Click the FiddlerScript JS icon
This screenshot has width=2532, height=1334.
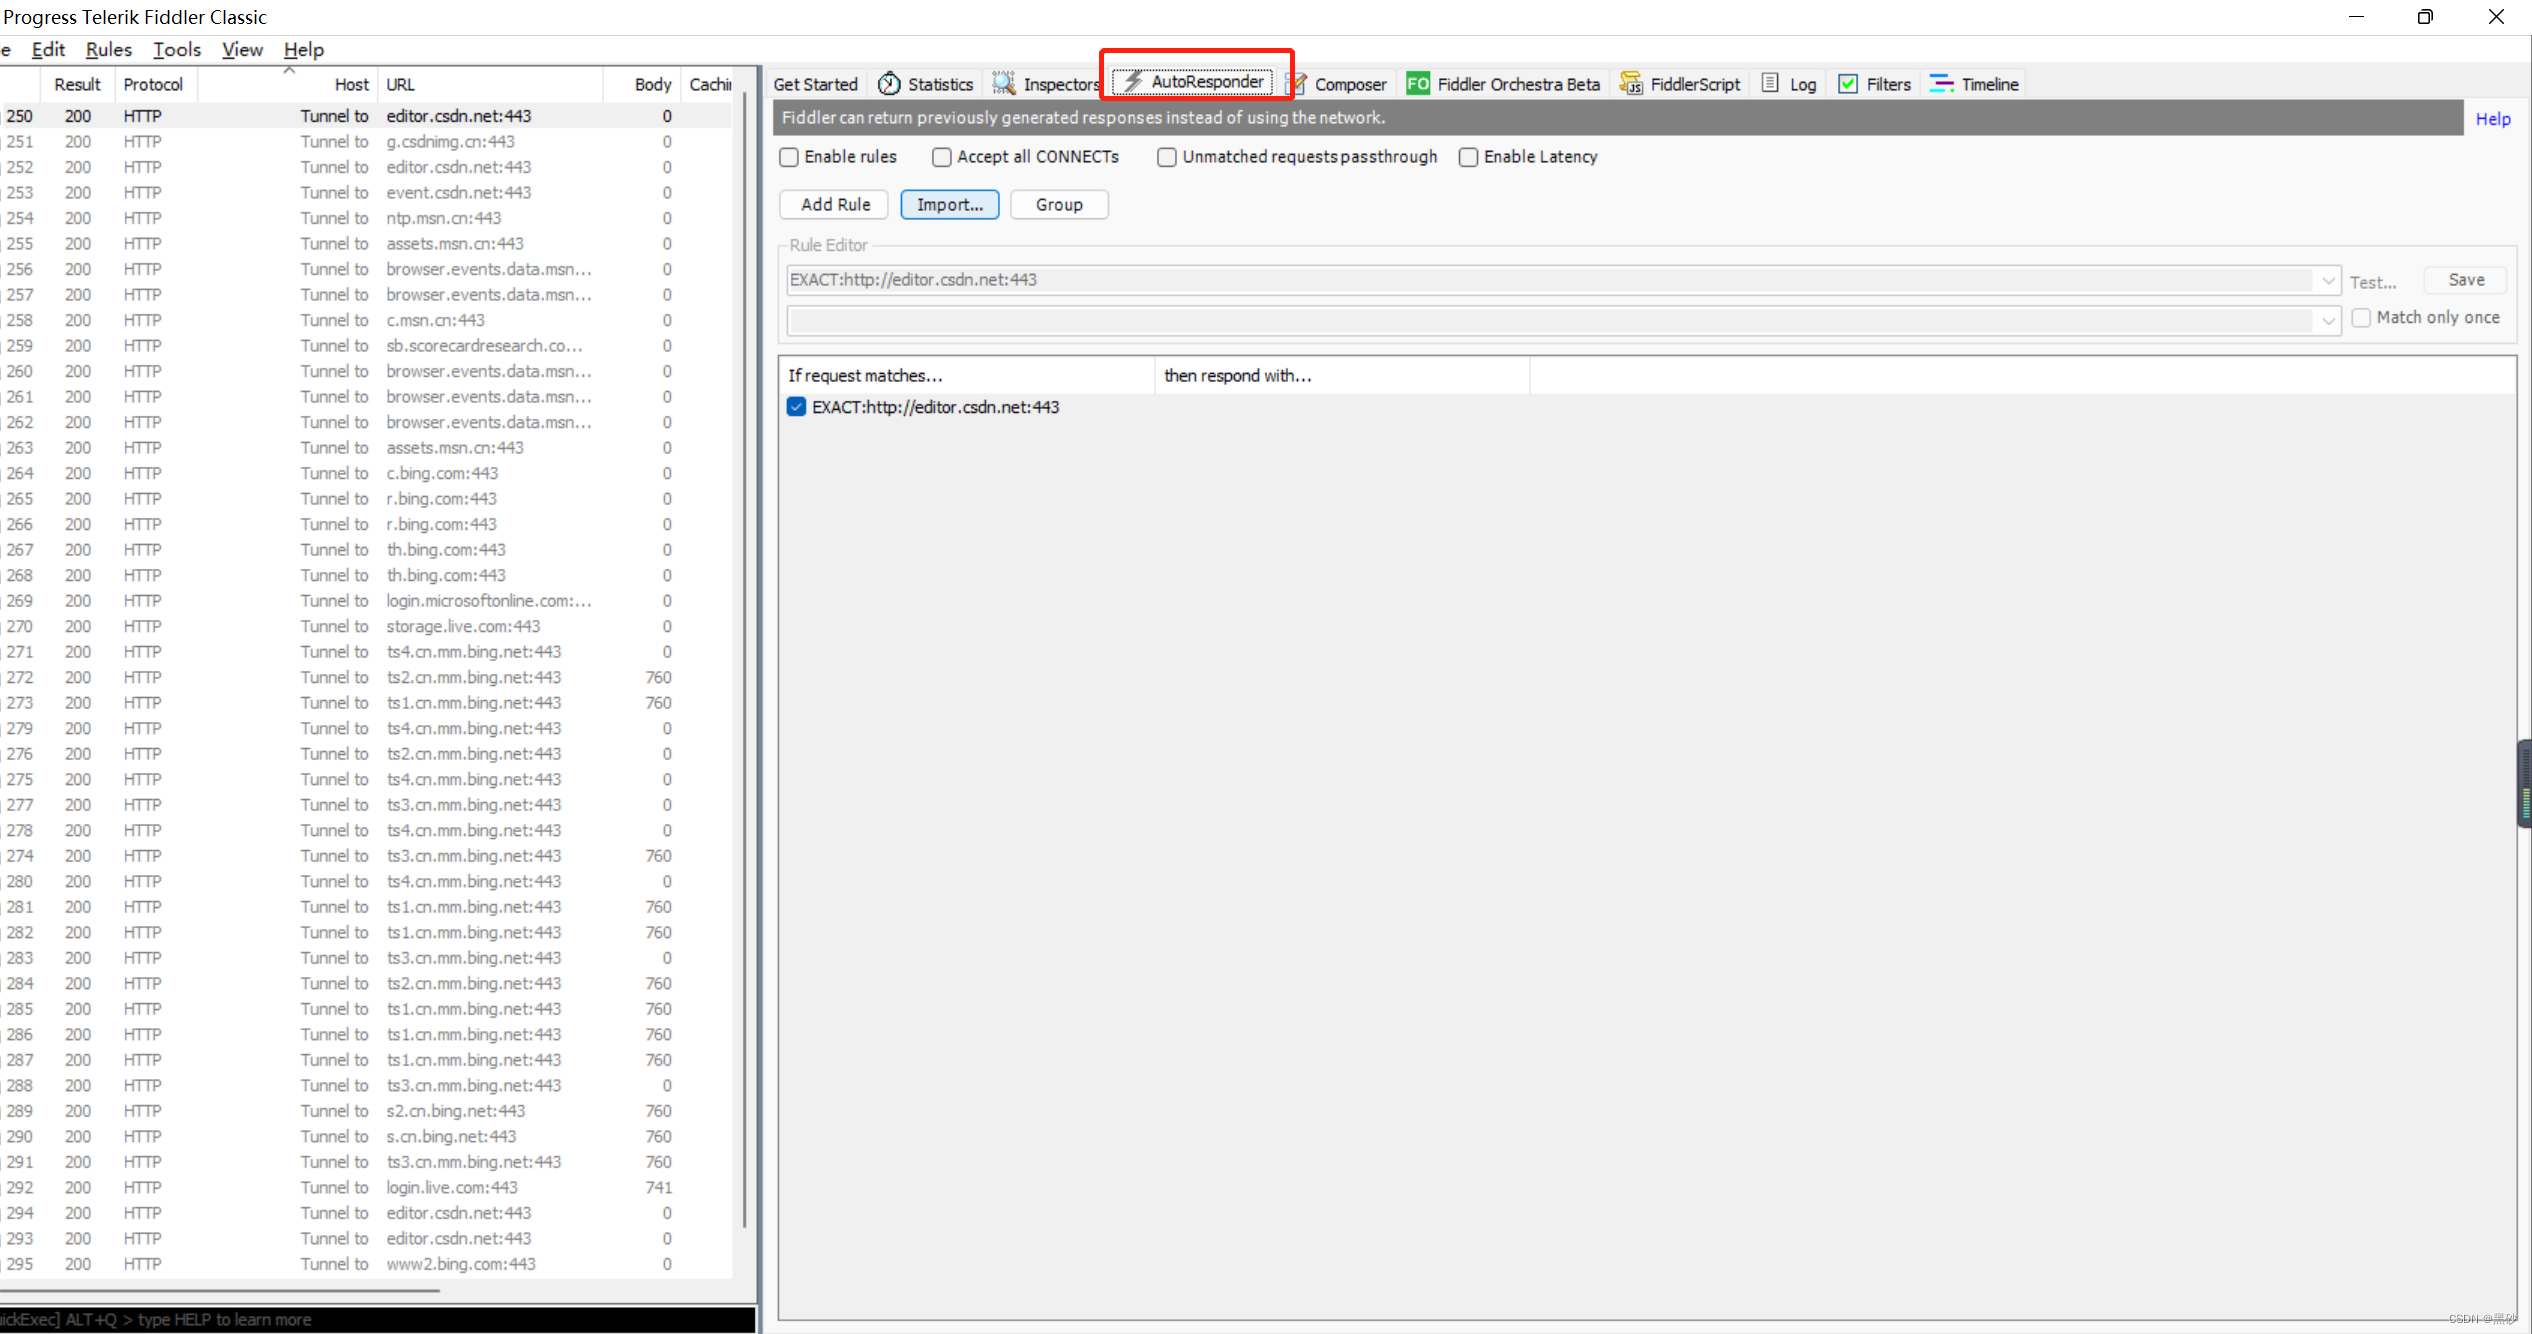[x=1630, y=84]
